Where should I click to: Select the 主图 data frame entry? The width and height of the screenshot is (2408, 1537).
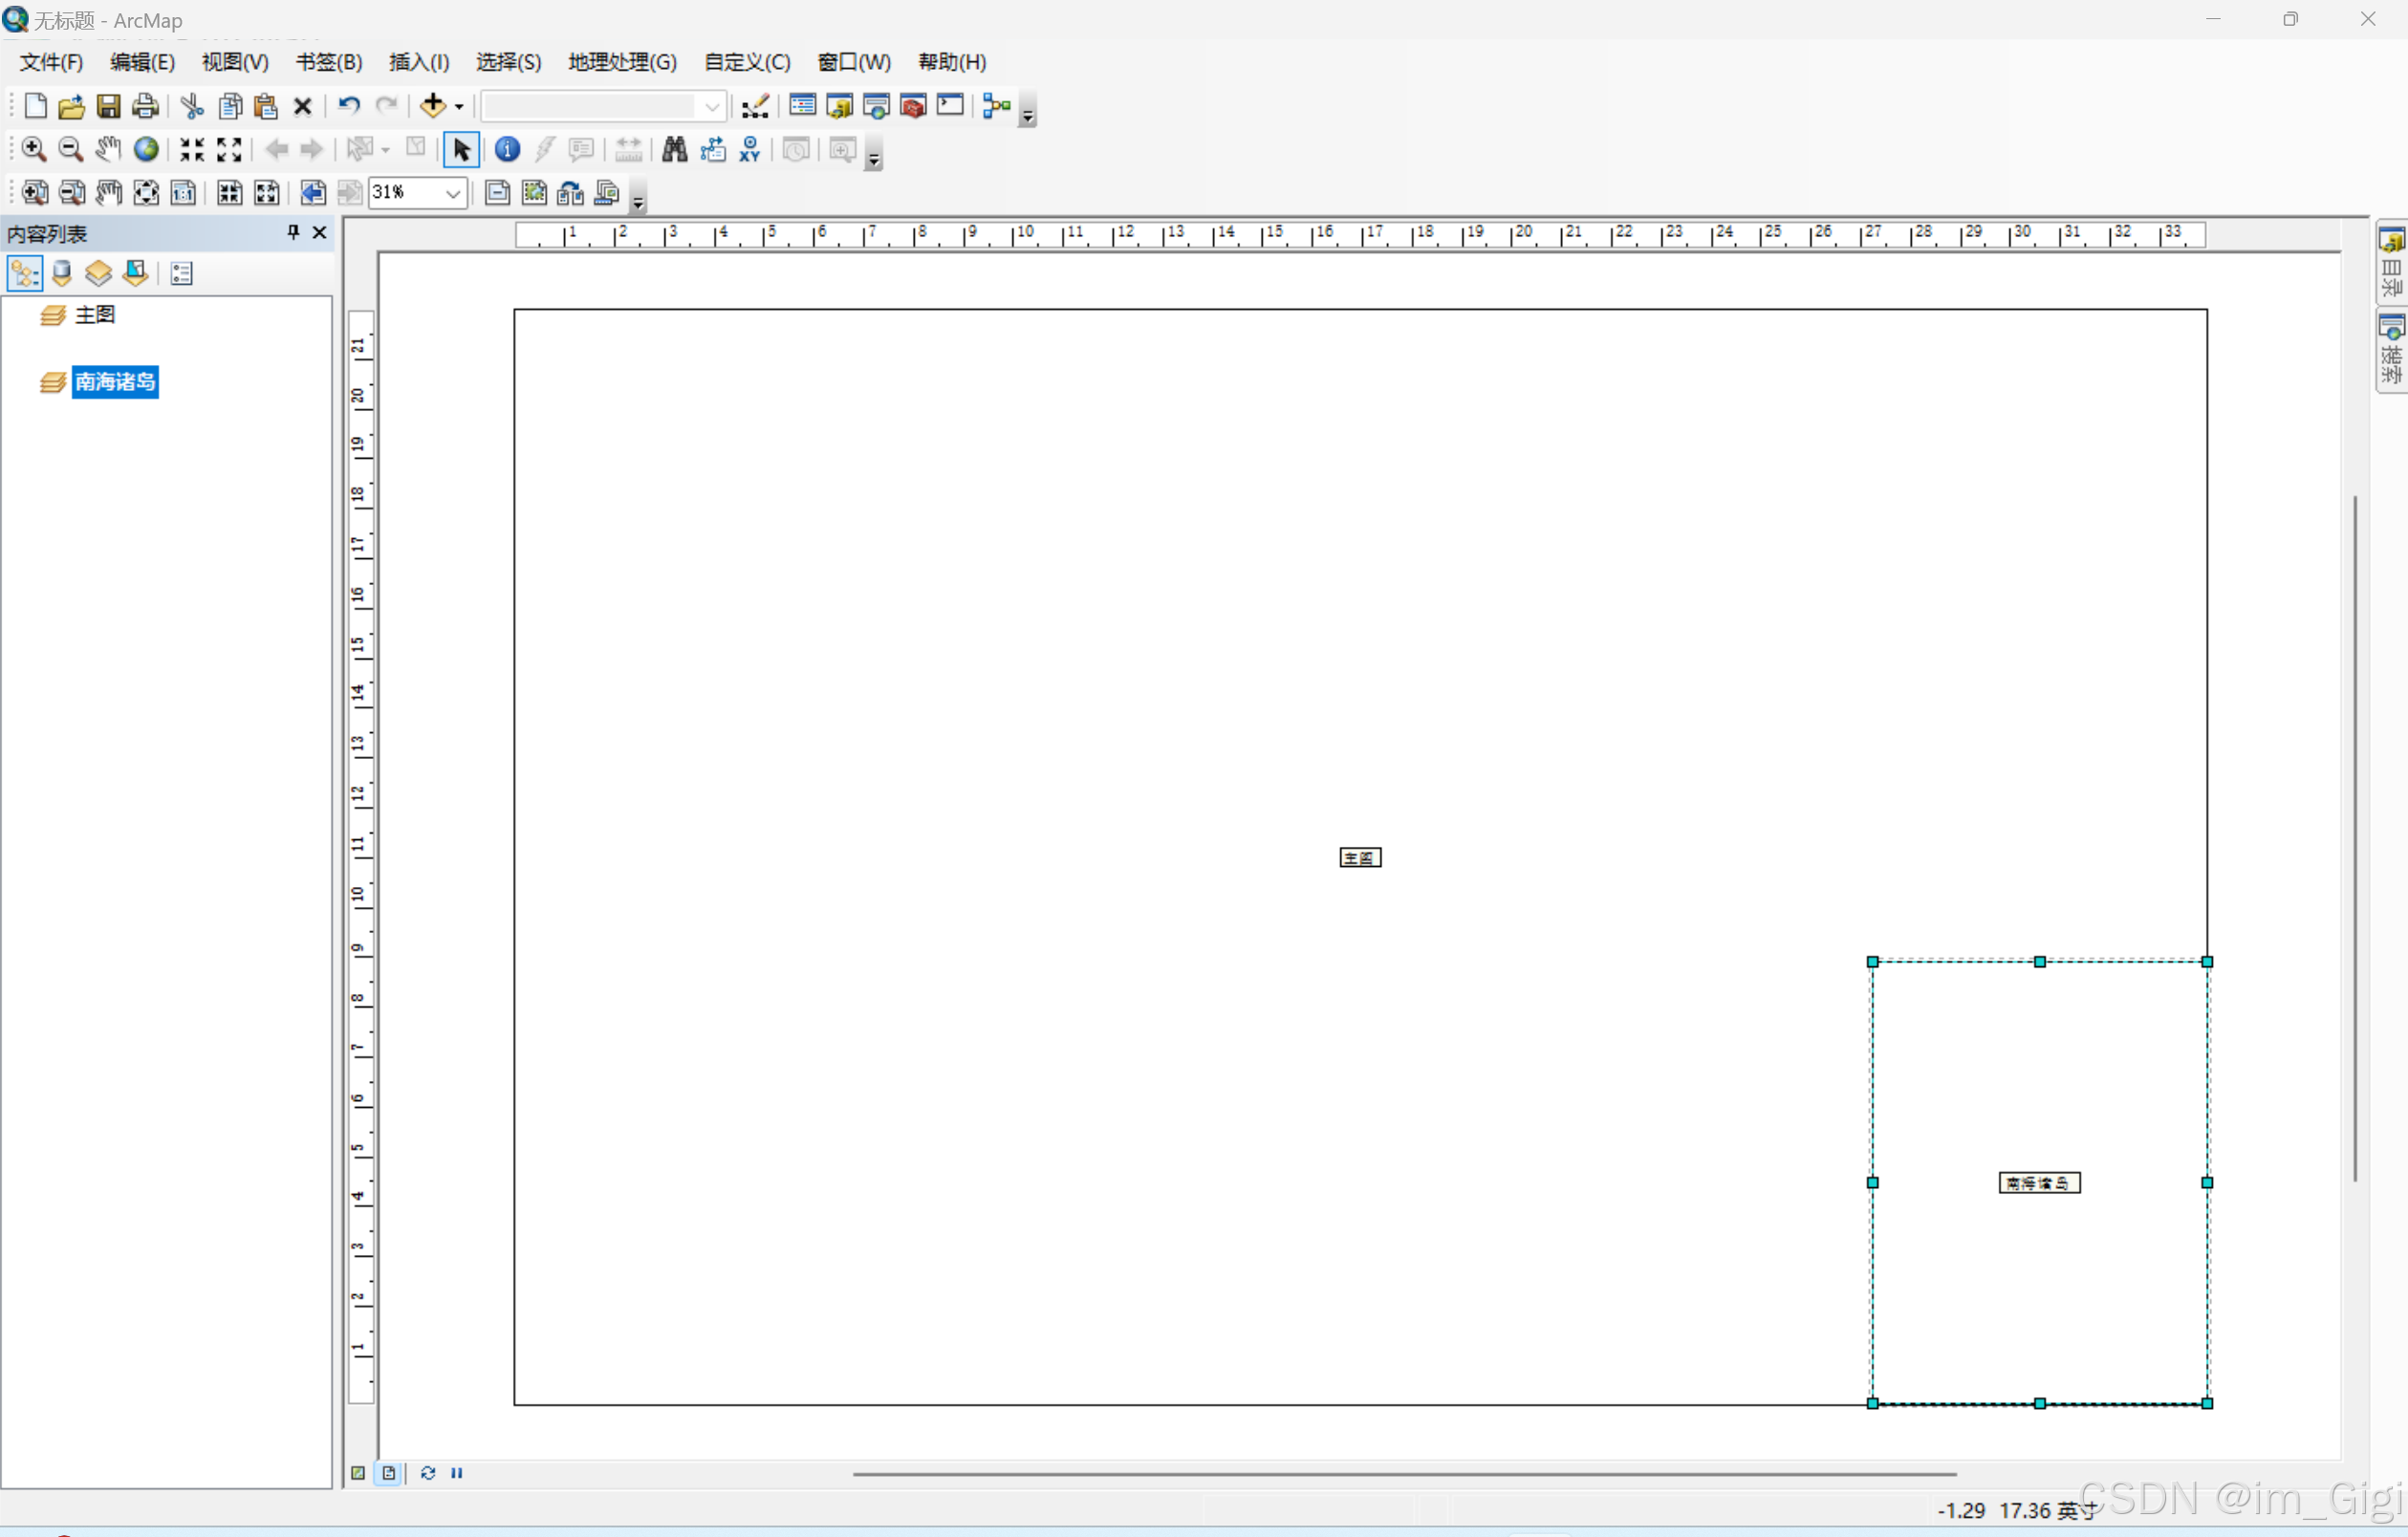[94, 315]
